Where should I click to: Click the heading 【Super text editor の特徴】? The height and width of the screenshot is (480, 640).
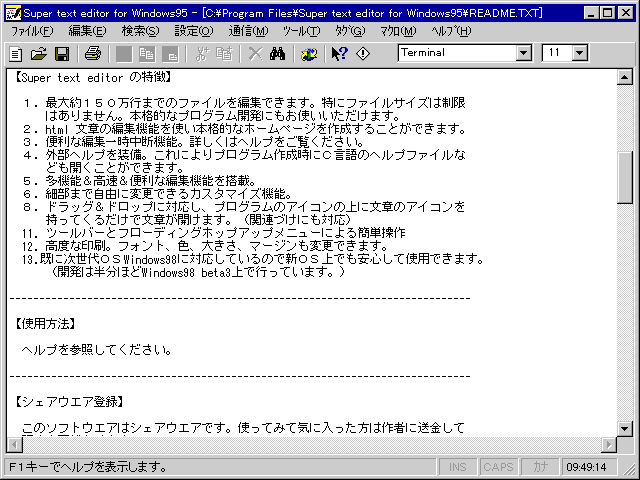click(93, 77)
